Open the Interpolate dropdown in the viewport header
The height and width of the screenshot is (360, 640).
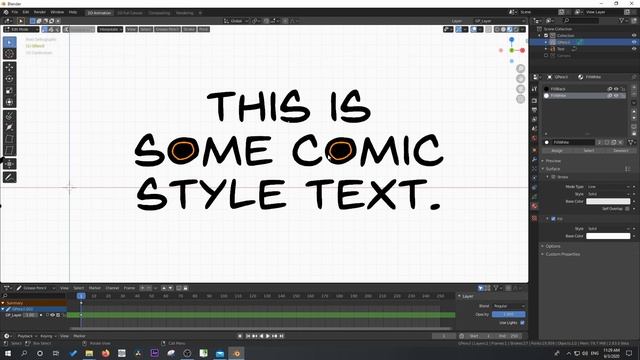110,29
